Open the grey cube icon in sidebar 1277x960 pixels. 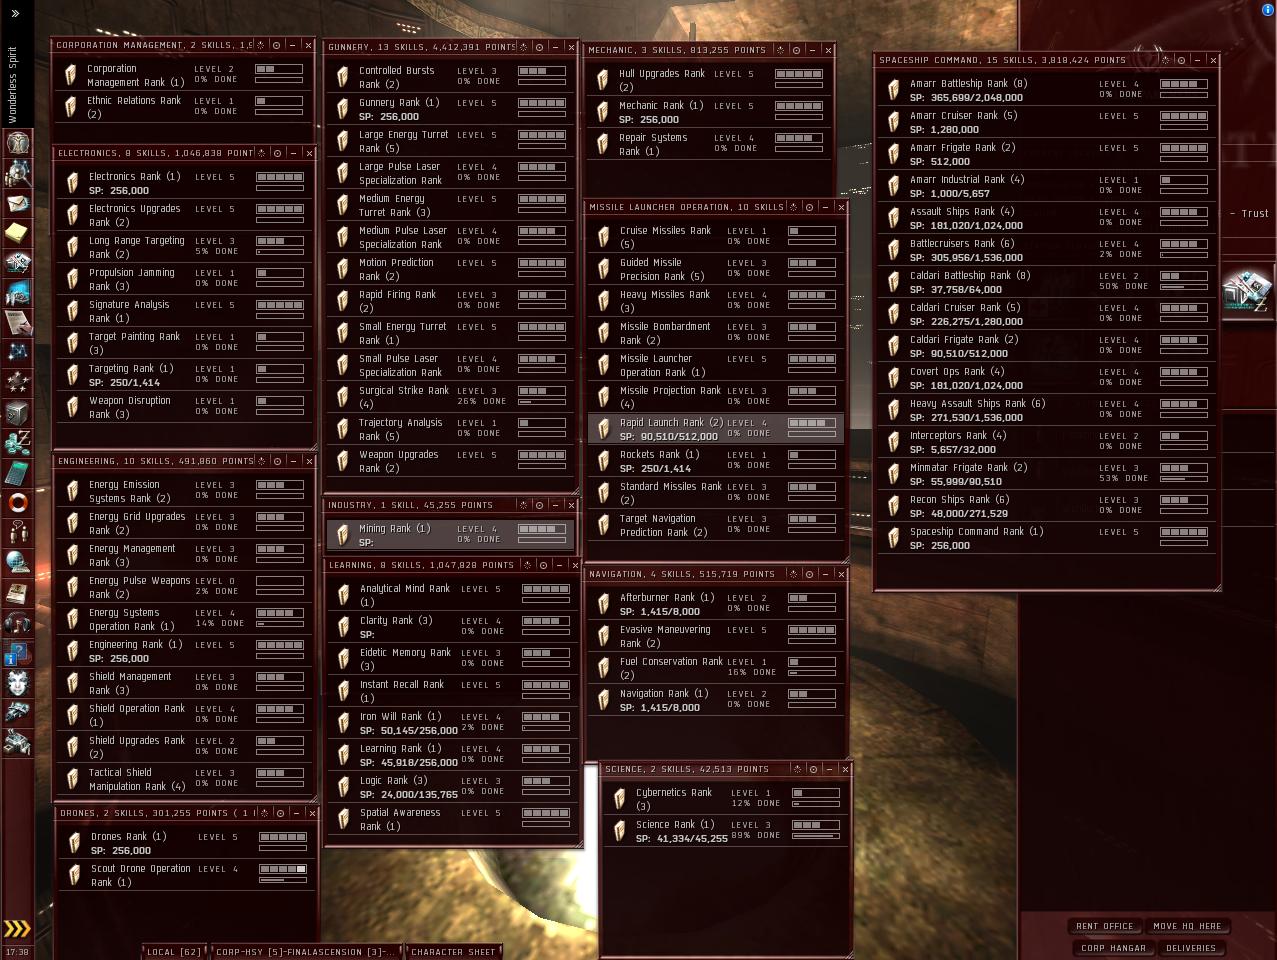tap(17, 413)
